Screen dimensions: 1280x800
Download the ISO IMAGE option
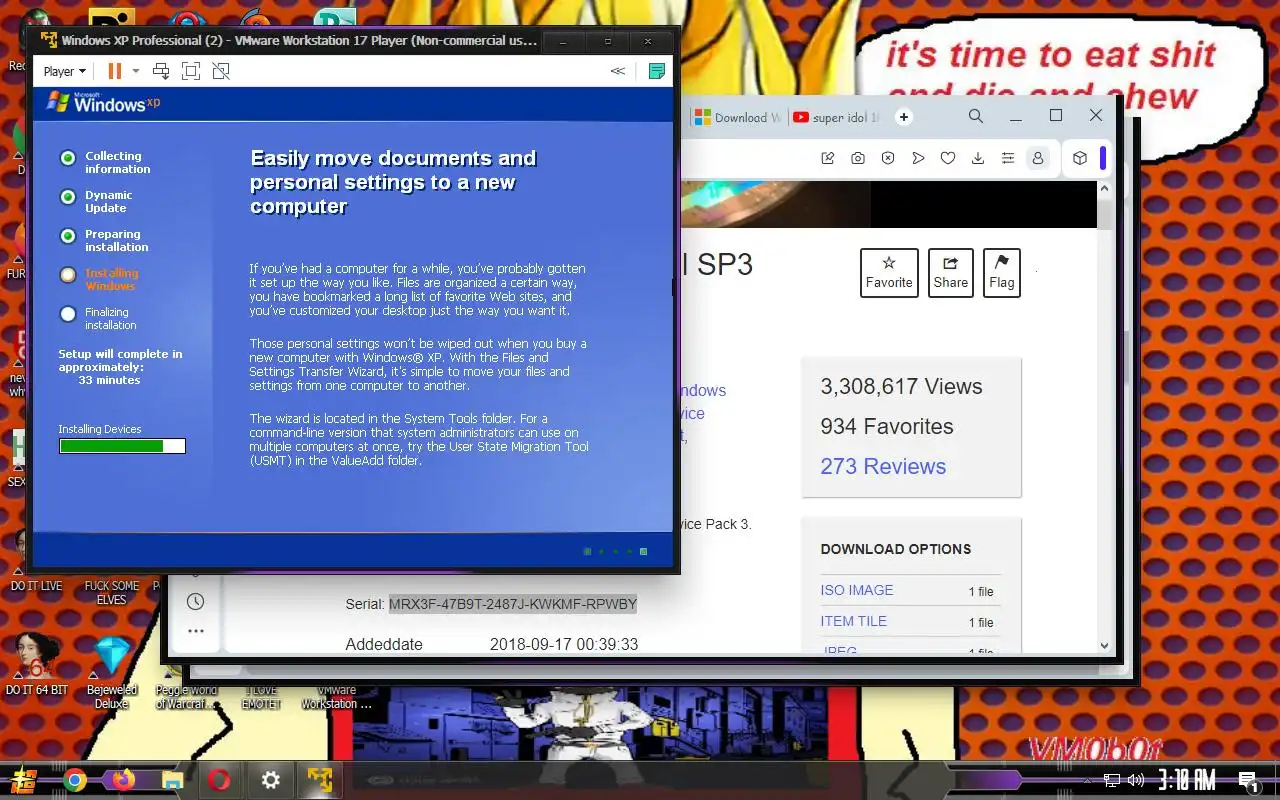click(x=857, y=590)
